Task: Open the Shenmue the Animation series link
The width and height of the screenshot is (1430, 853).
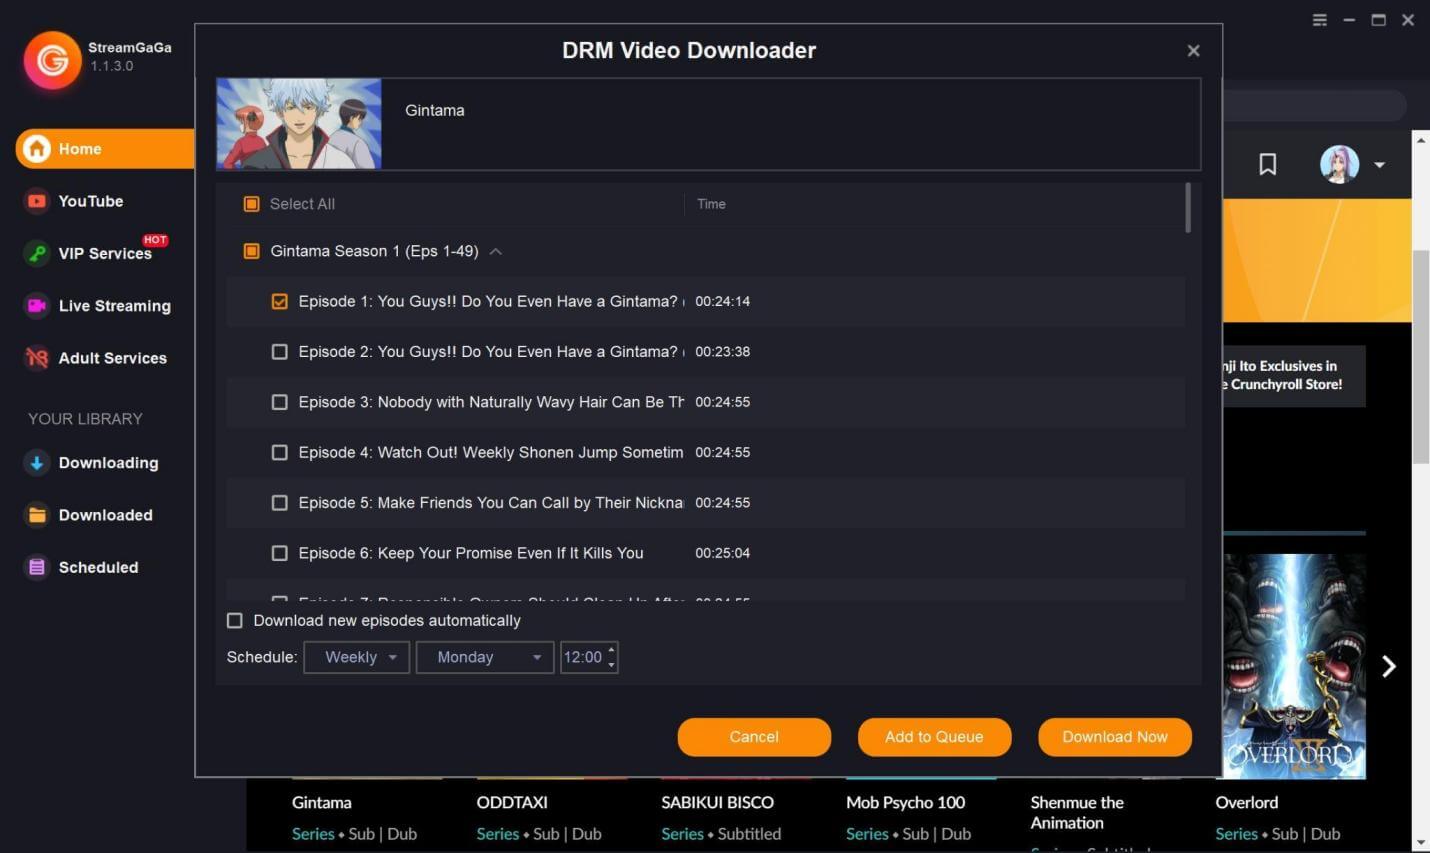Action: click(x=1077, y=813)
